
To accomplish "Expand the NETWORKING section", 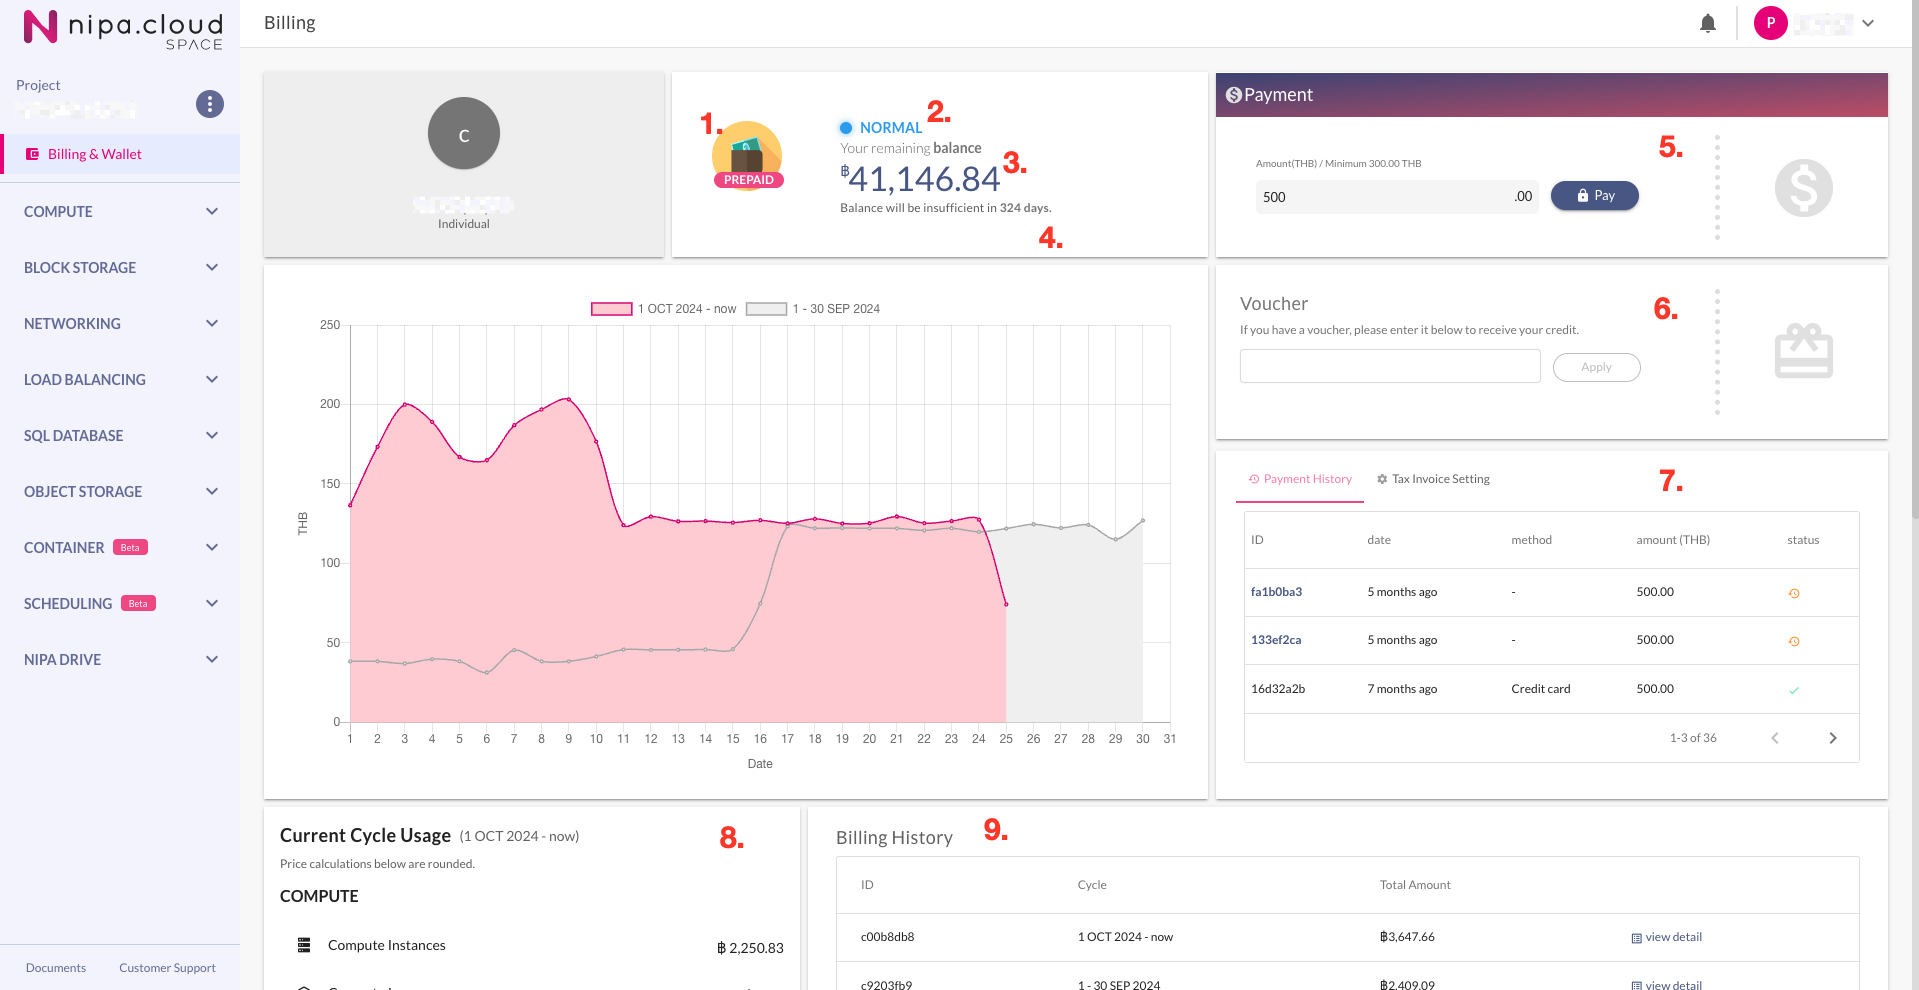I will tap(120, 323).
